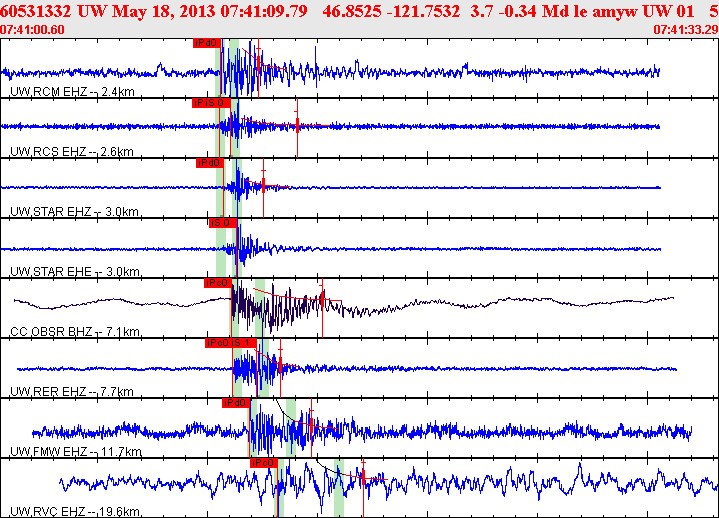Click the iPd0 pick label on FMW trace
719x518 pixels.
point(236,403)
